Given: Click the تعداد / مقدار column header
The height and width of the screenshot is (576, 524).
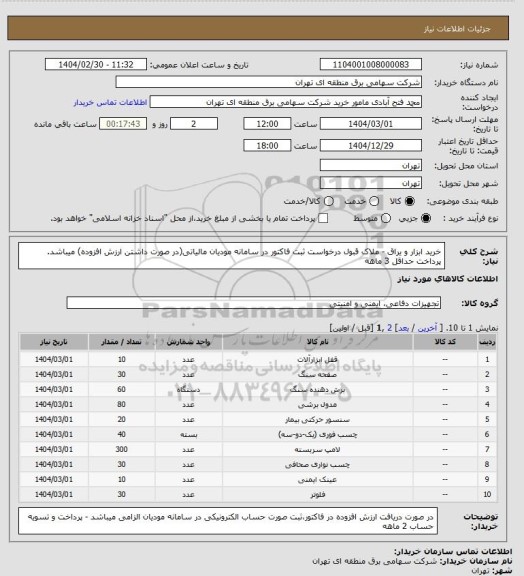Looking at the screenshot, I should (x=121, y=342).
